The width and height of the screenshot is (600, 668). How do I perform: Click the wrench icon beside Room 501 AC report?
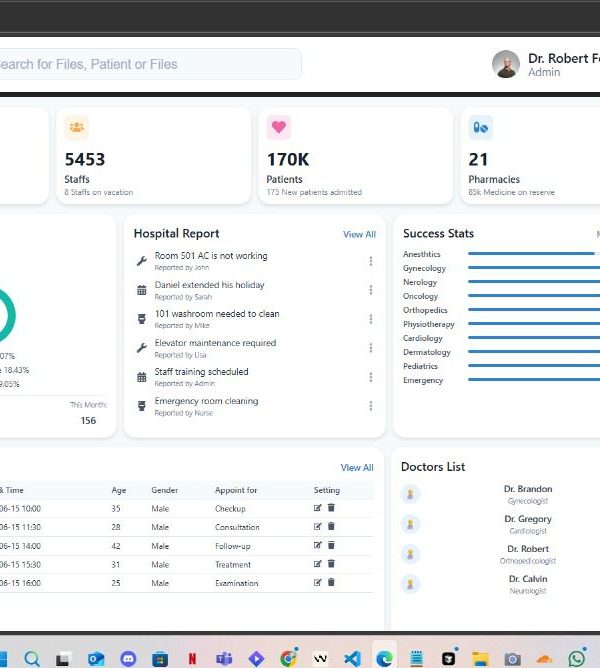click(x=141, y=261)
